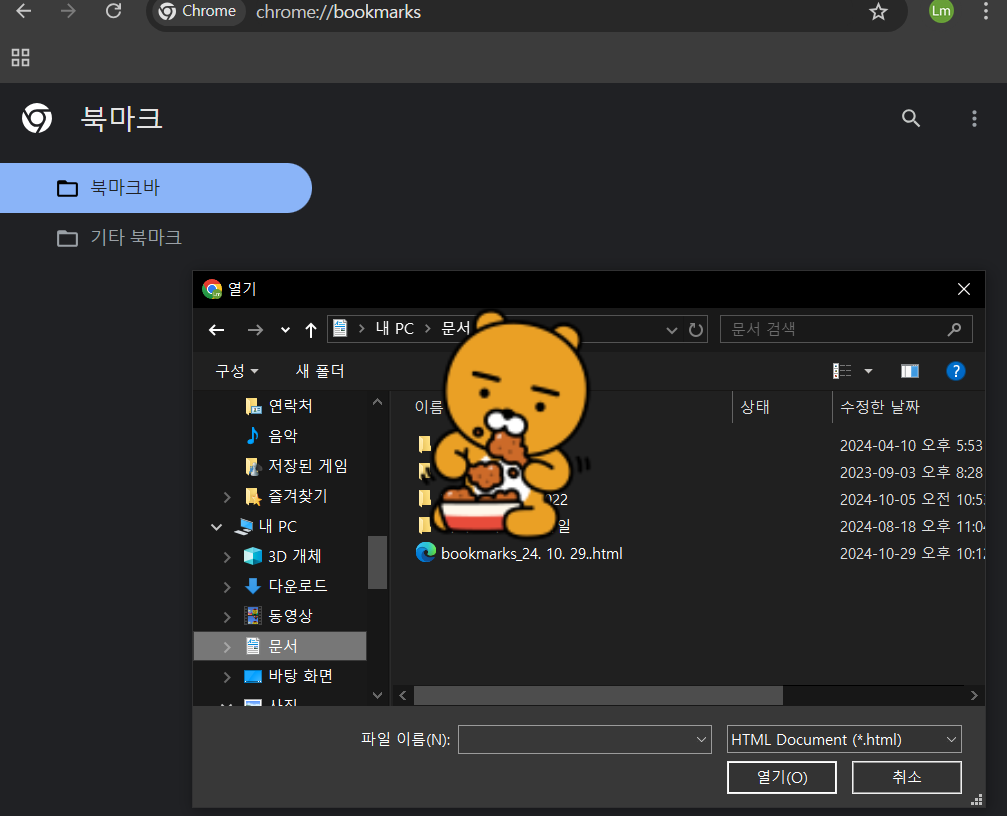Viewport: 1007px width, 816px height.
Task: Bookmark this page with the star icon
Action: [878, 12]
